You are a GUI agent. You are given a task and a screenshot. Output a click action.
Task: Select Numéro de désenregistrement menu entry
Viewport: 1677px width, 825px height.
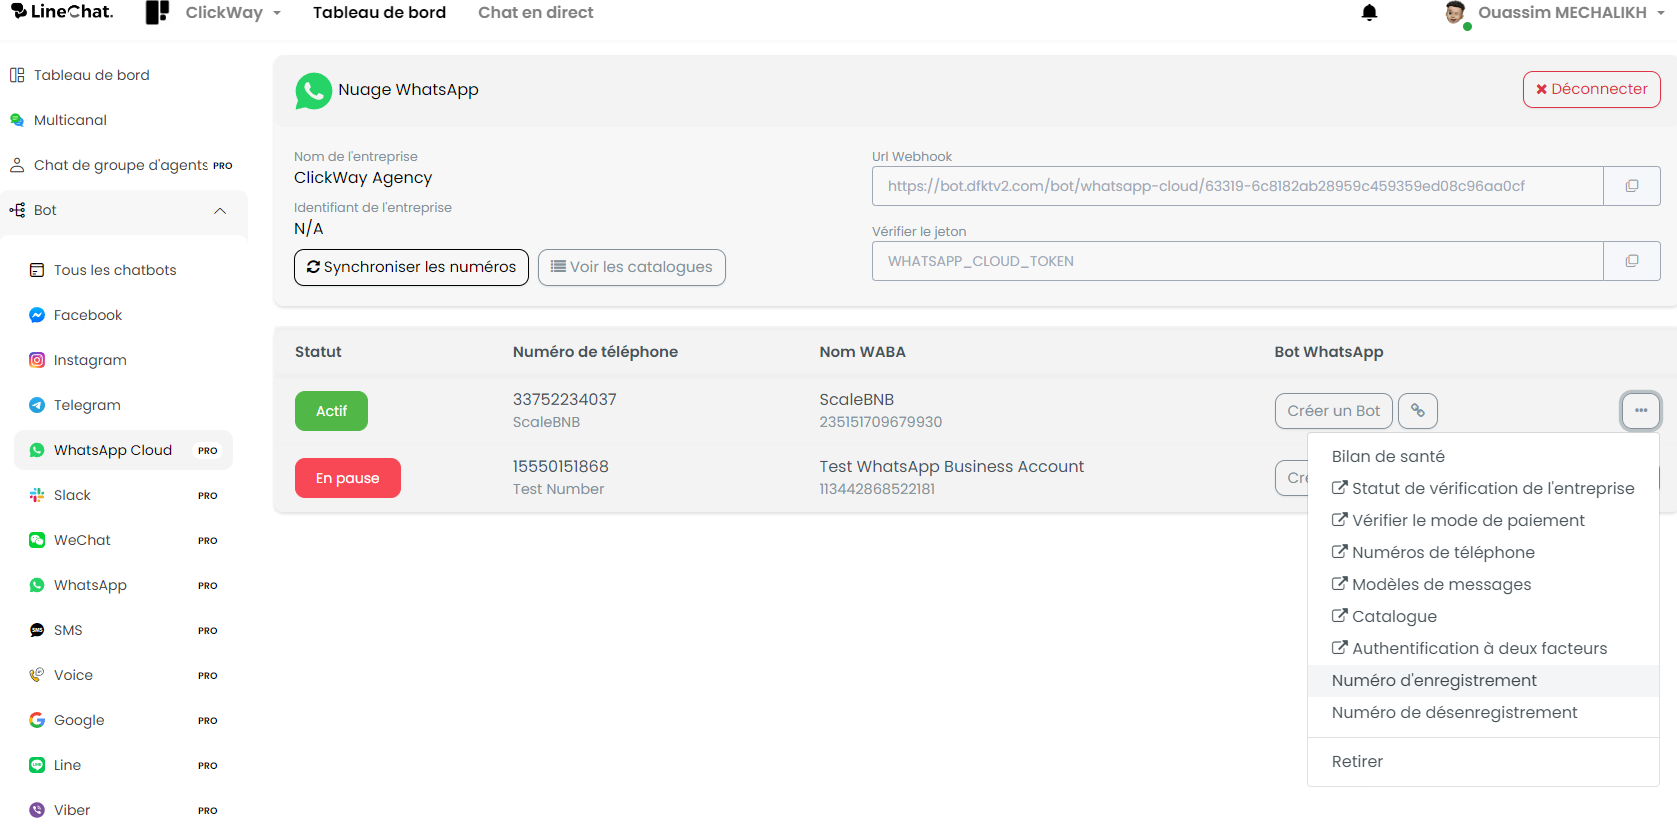[x=1483, y=713]
